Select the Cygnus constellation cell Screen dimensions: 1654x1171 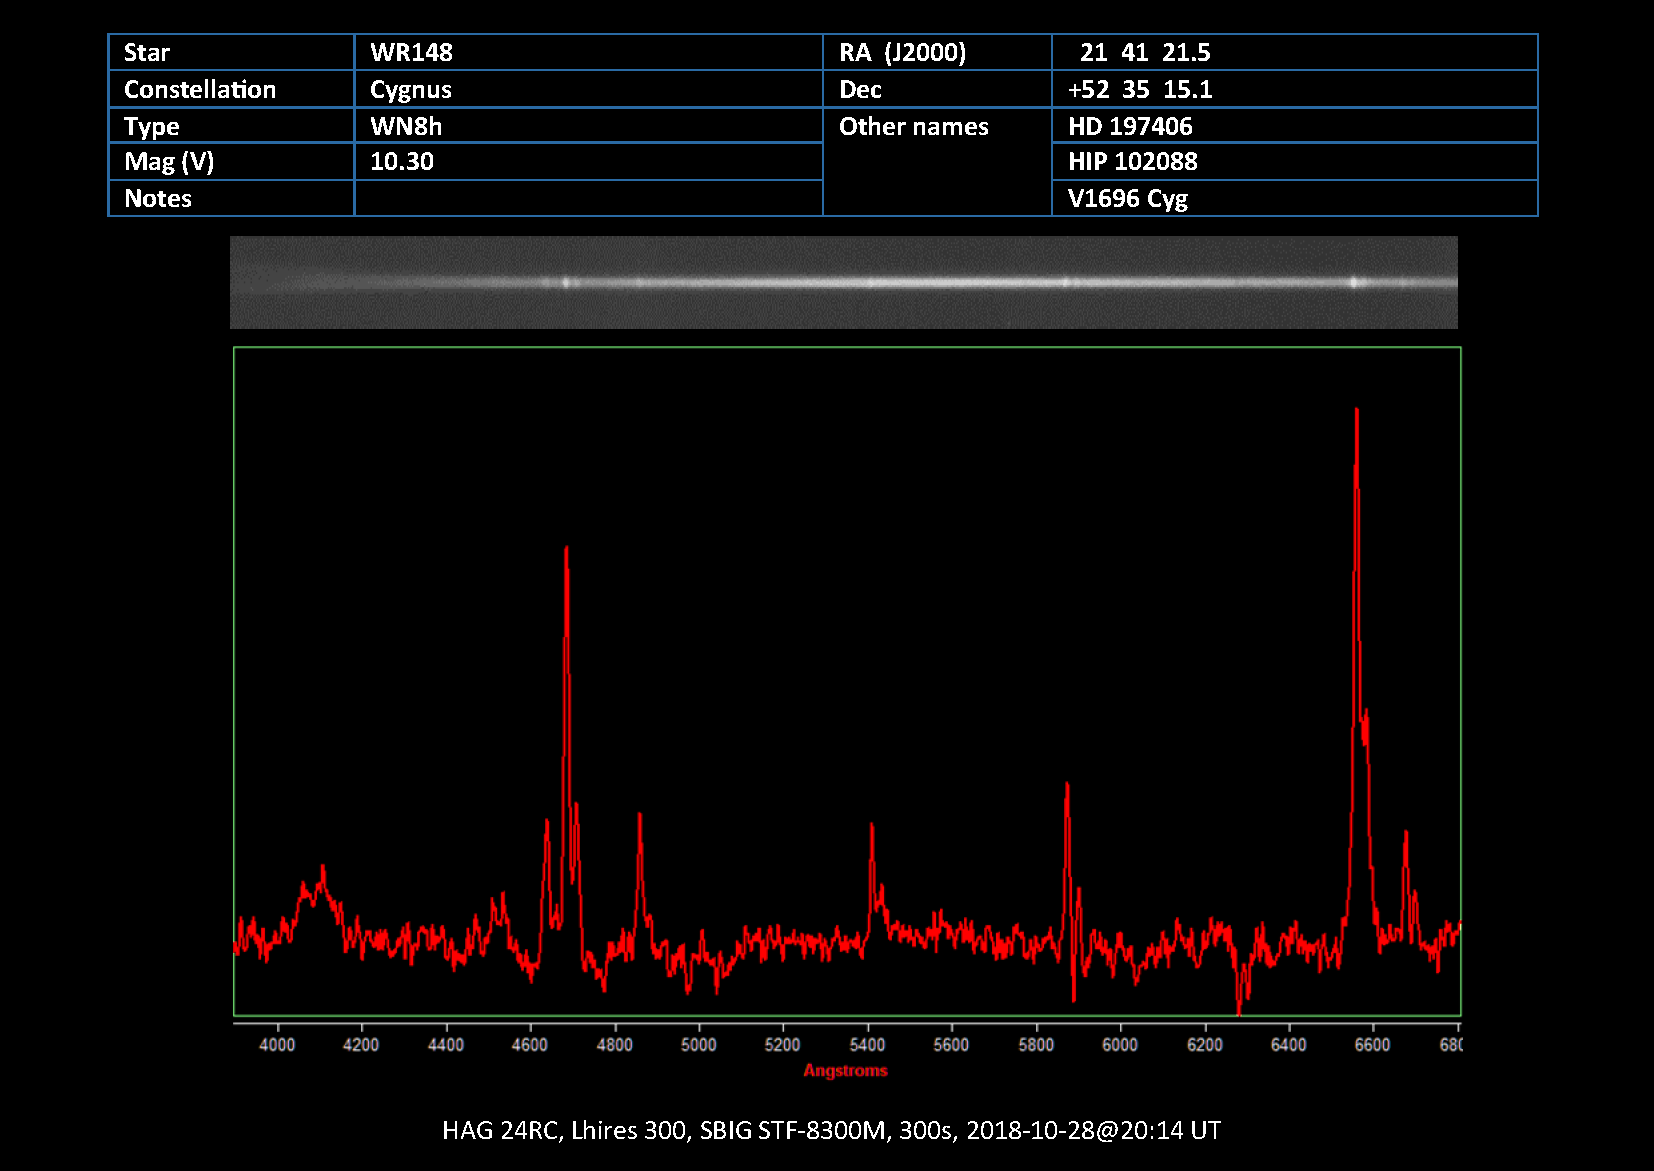click(587, 90)
